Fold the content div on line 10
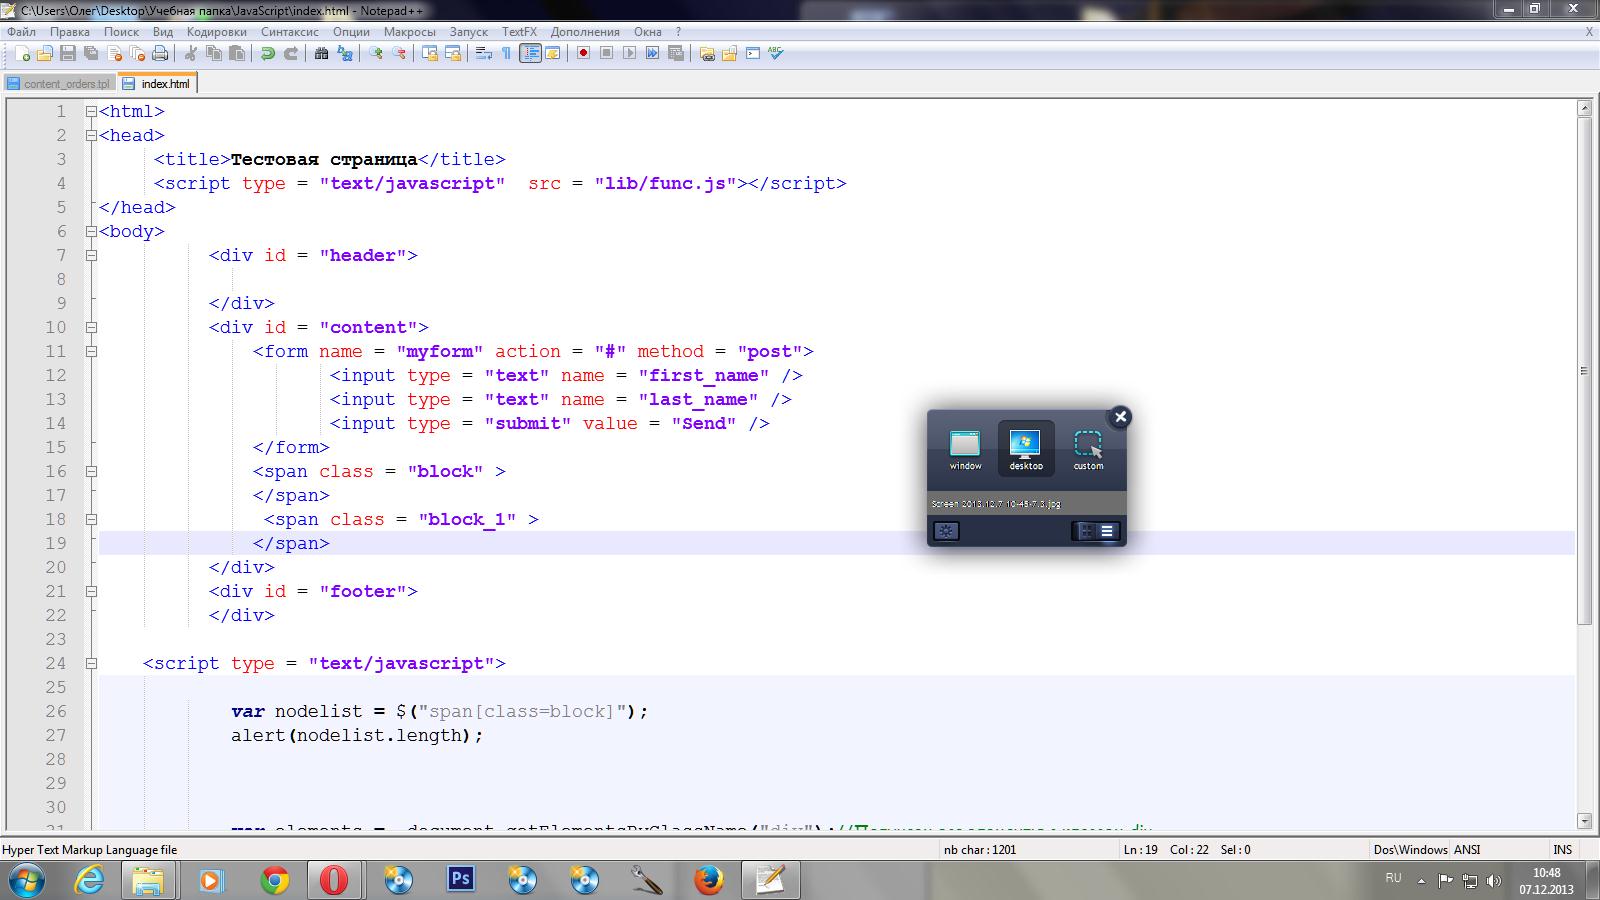Viewport: 1600px width, 900px height. pos(91,327)
